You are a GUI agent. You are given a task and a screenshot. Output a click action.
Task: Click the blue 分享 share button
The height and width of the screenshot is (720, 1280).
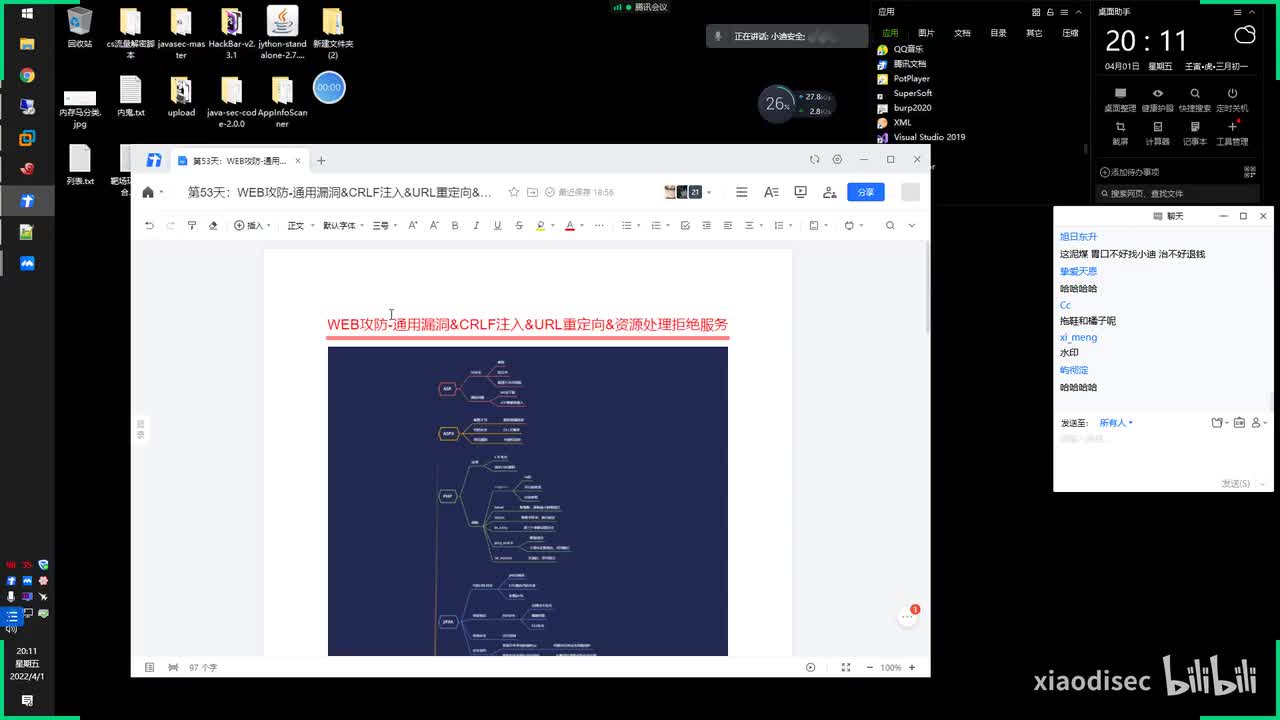point(865,192)
